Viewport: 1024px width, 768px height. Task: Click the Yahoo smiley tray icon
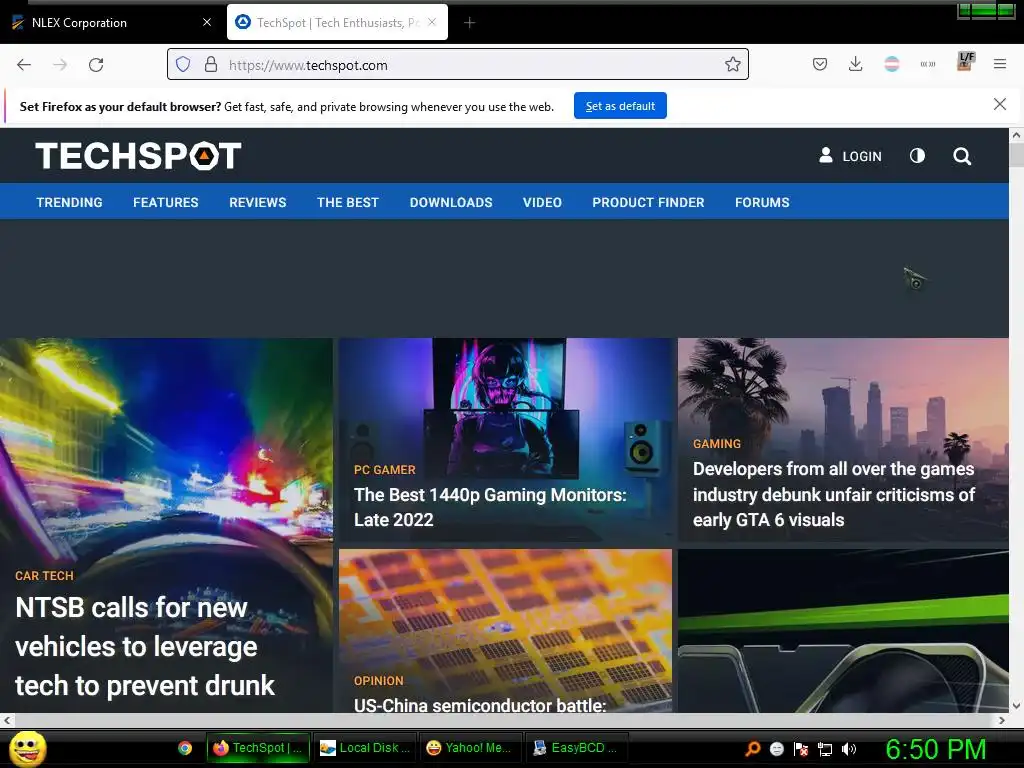tap(776, 749)
